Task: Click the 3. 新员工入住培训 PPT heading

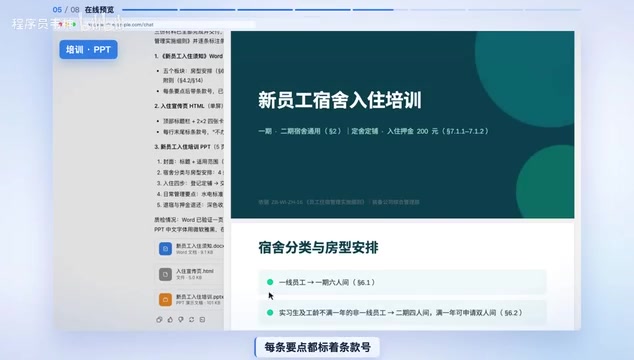Action: coord(189,147)
